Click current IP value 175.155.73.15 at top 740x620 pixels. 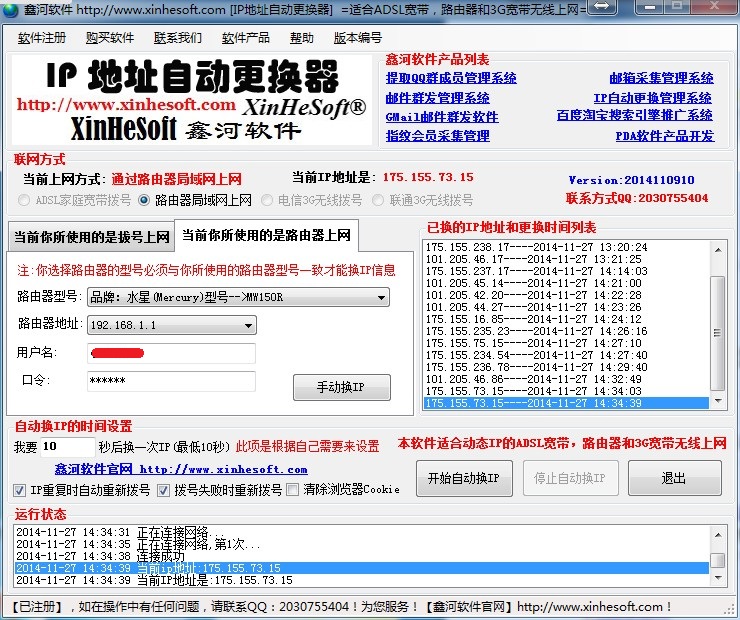pyautogui.click(x=428, y=177)
